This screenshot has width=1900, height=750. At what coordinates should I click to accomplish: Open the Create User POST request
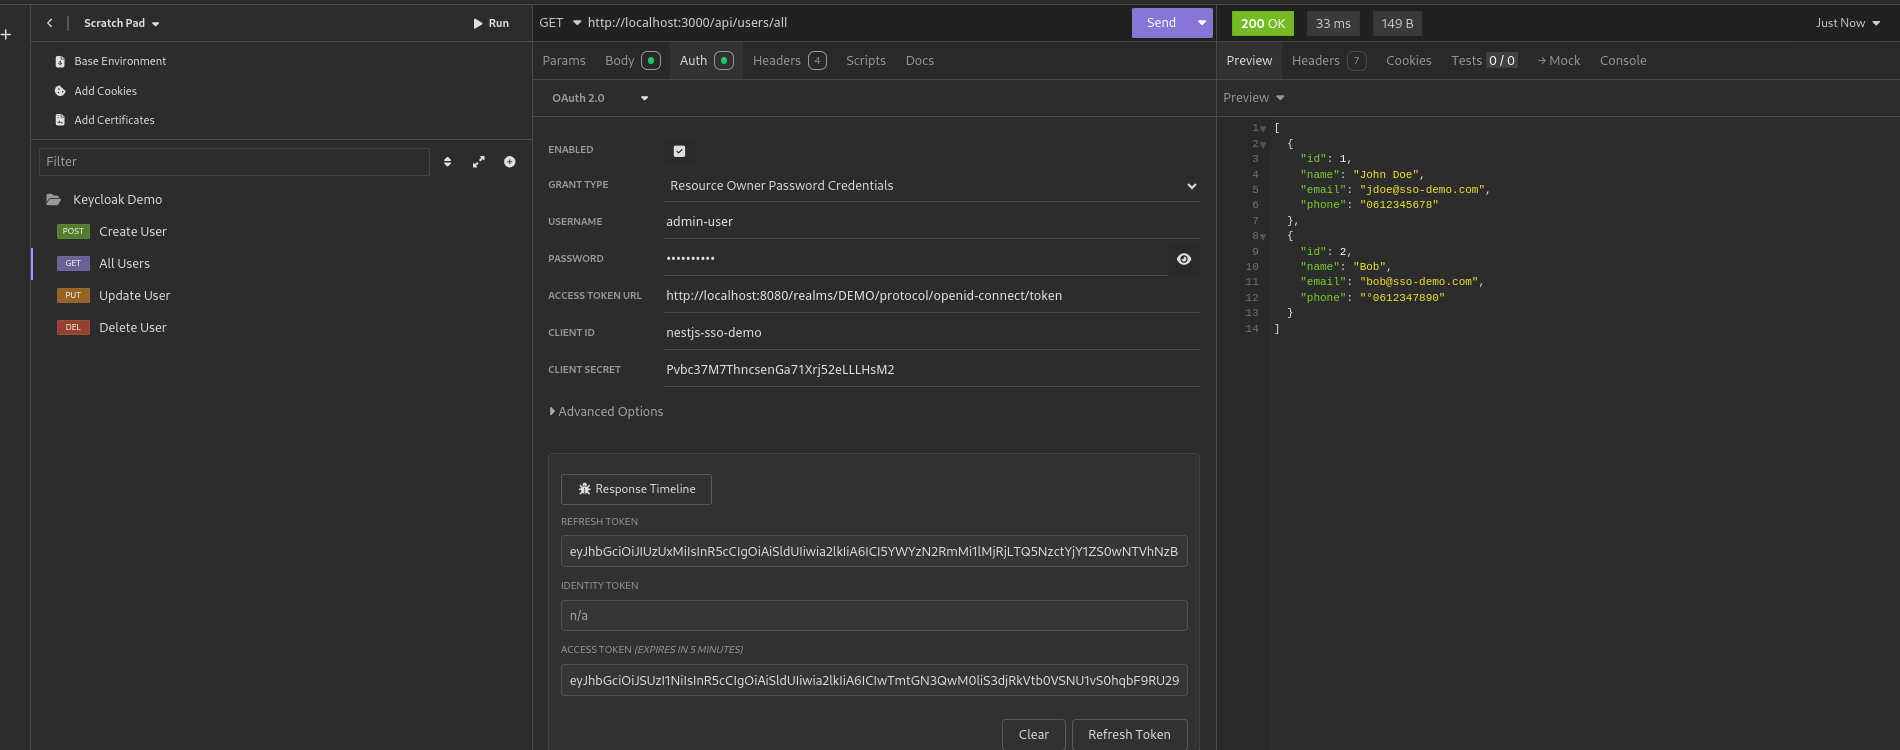tap(133, 232)
